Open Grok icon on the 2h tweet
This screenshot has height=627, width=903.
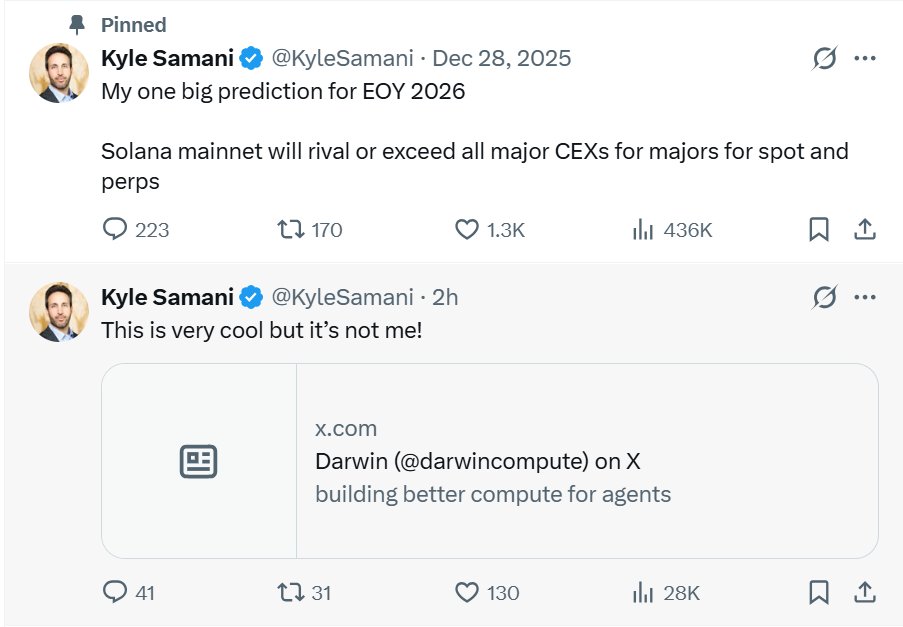(x=825, y=297)
